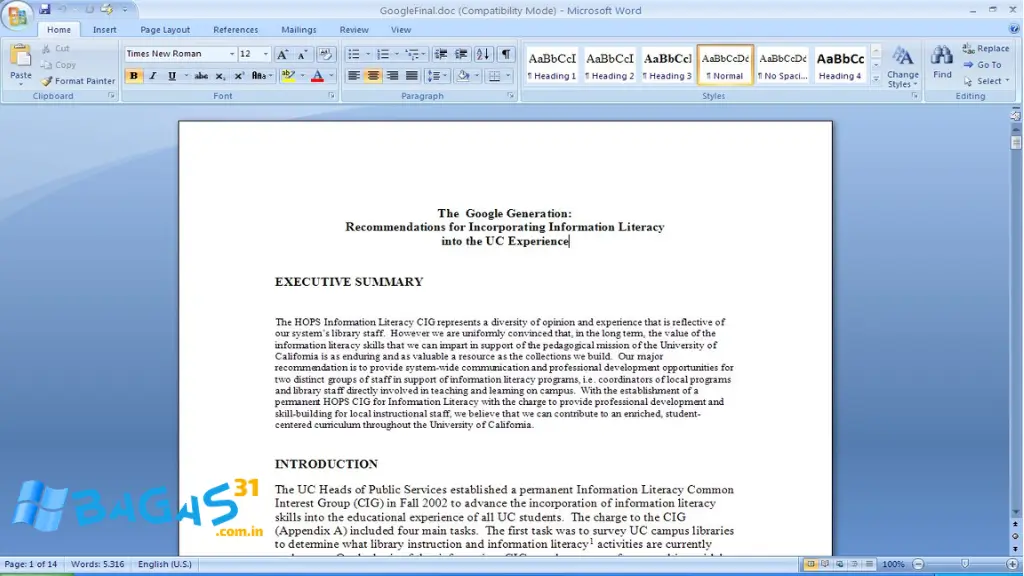Zoom in using the plus control
This screenshot has height=576, width=1024.
click(x=1011, y=563)
